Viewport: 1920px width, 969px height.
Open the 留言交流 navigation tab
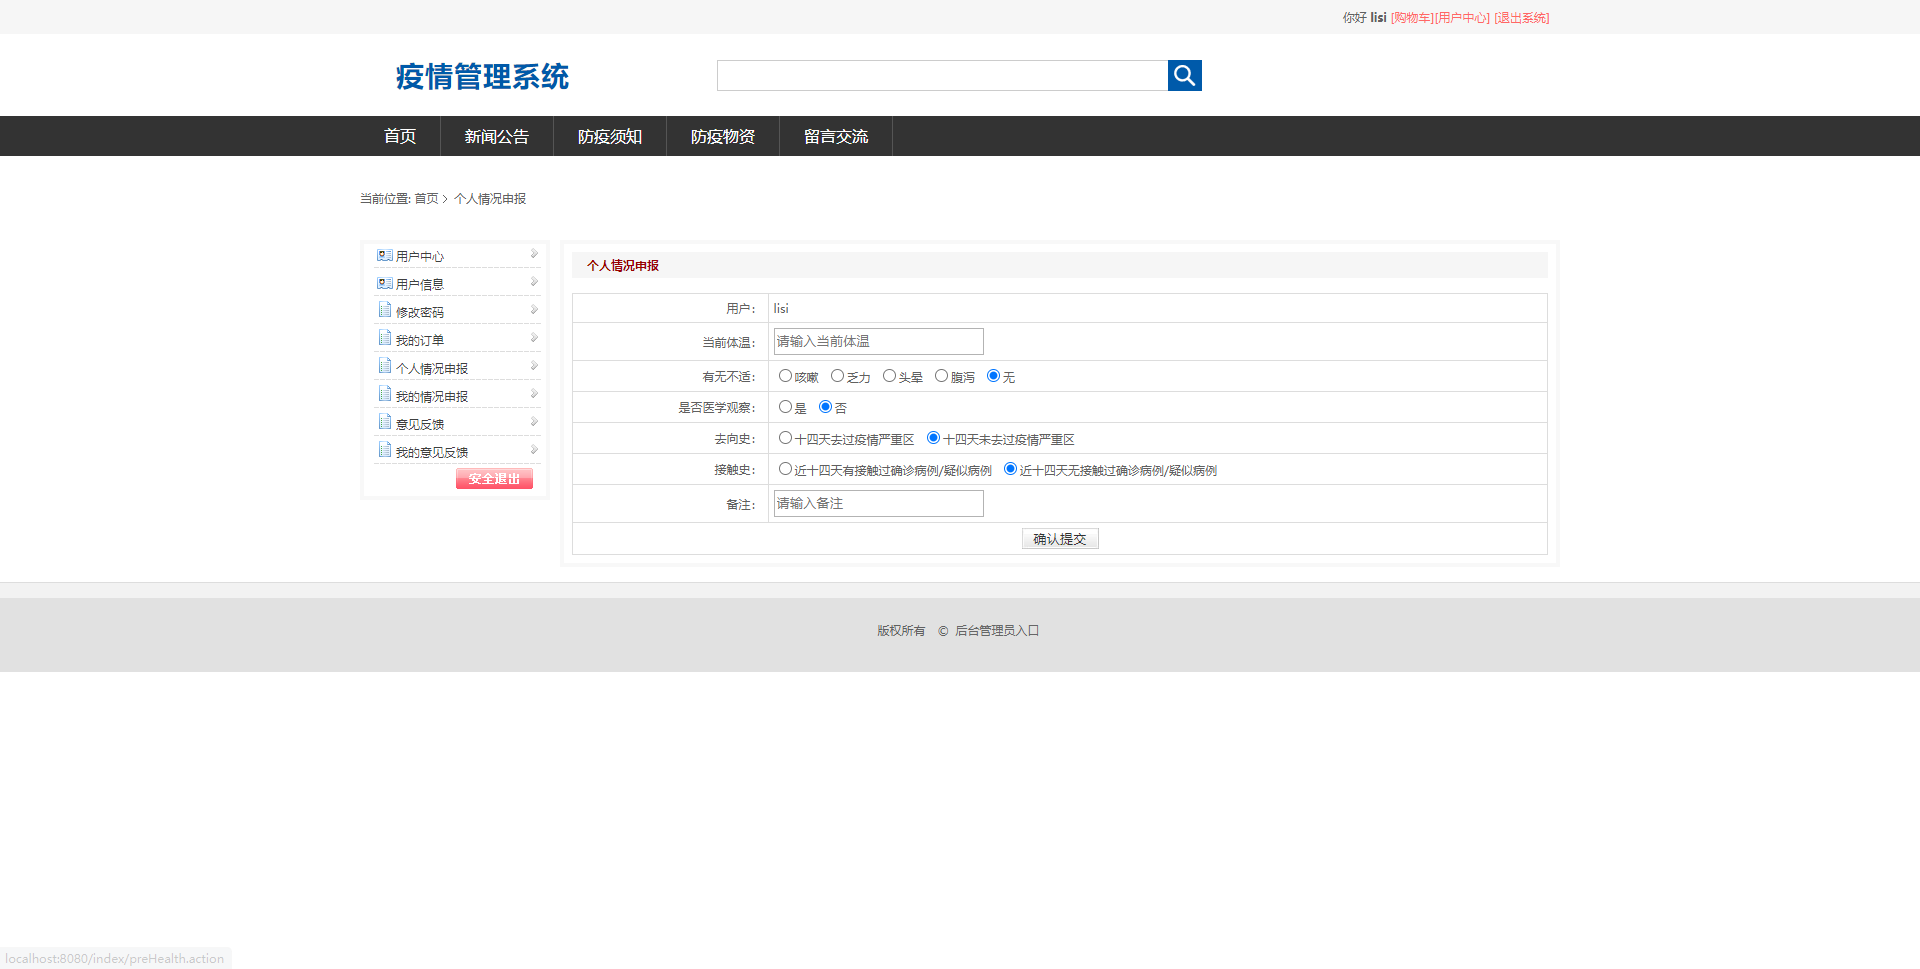[836, 136]
